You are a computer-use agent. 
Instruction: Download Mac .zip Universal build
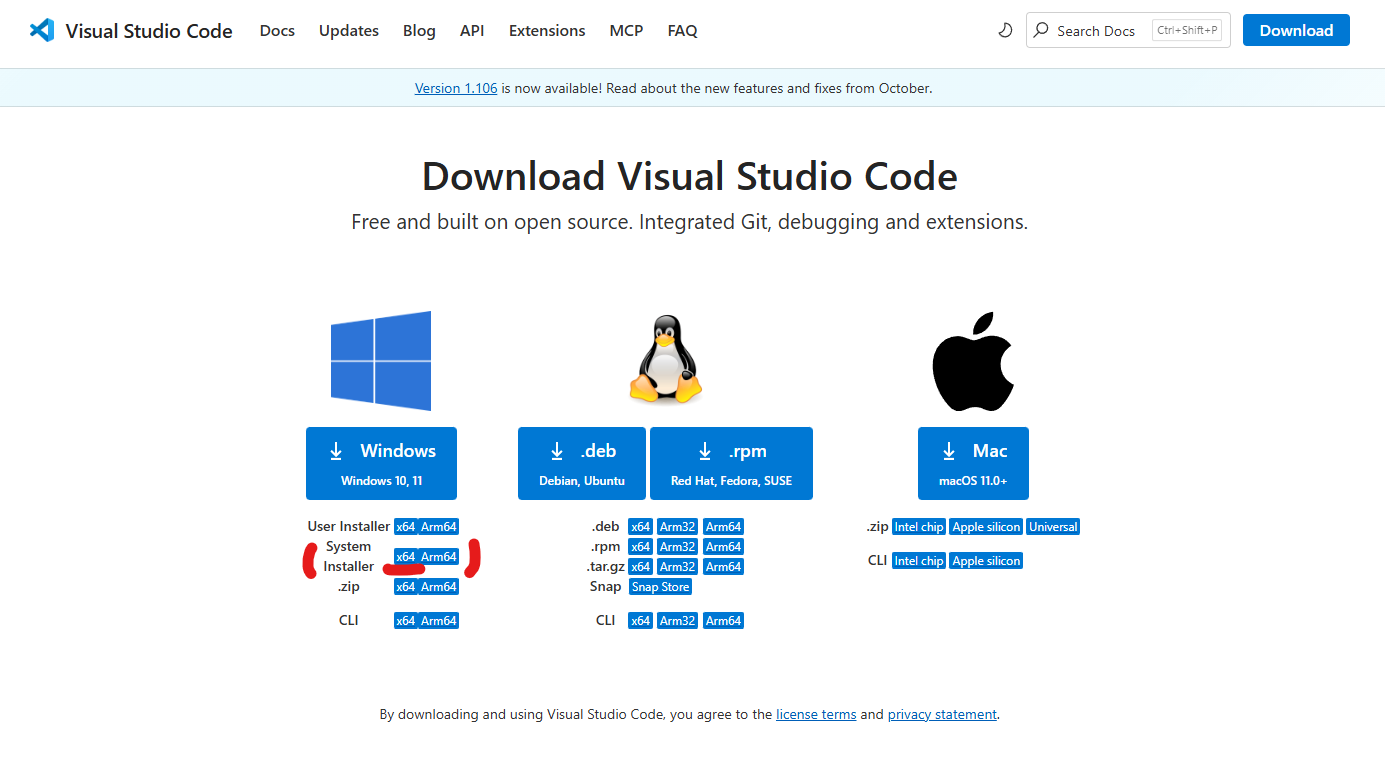pos(1053,527)
